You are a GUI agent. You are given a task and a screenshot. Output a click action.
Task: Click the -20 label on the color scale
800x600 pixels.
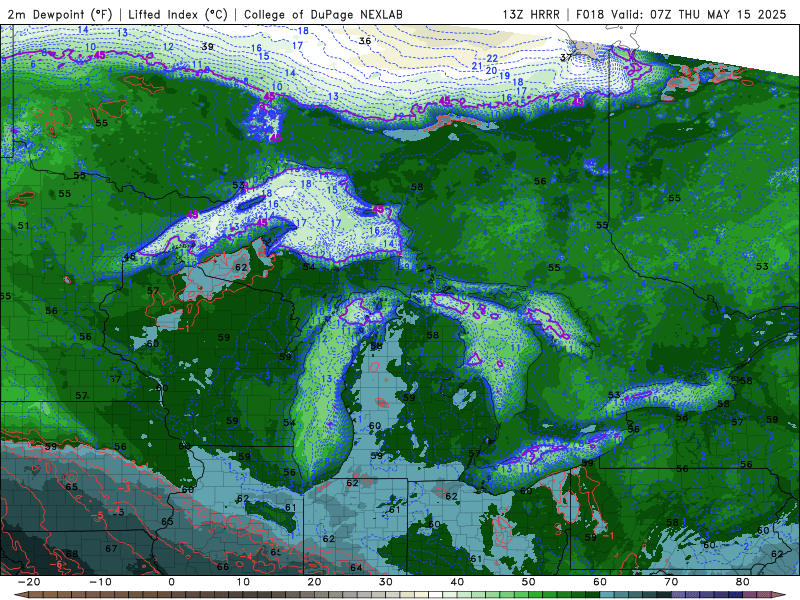coord(29,582)
